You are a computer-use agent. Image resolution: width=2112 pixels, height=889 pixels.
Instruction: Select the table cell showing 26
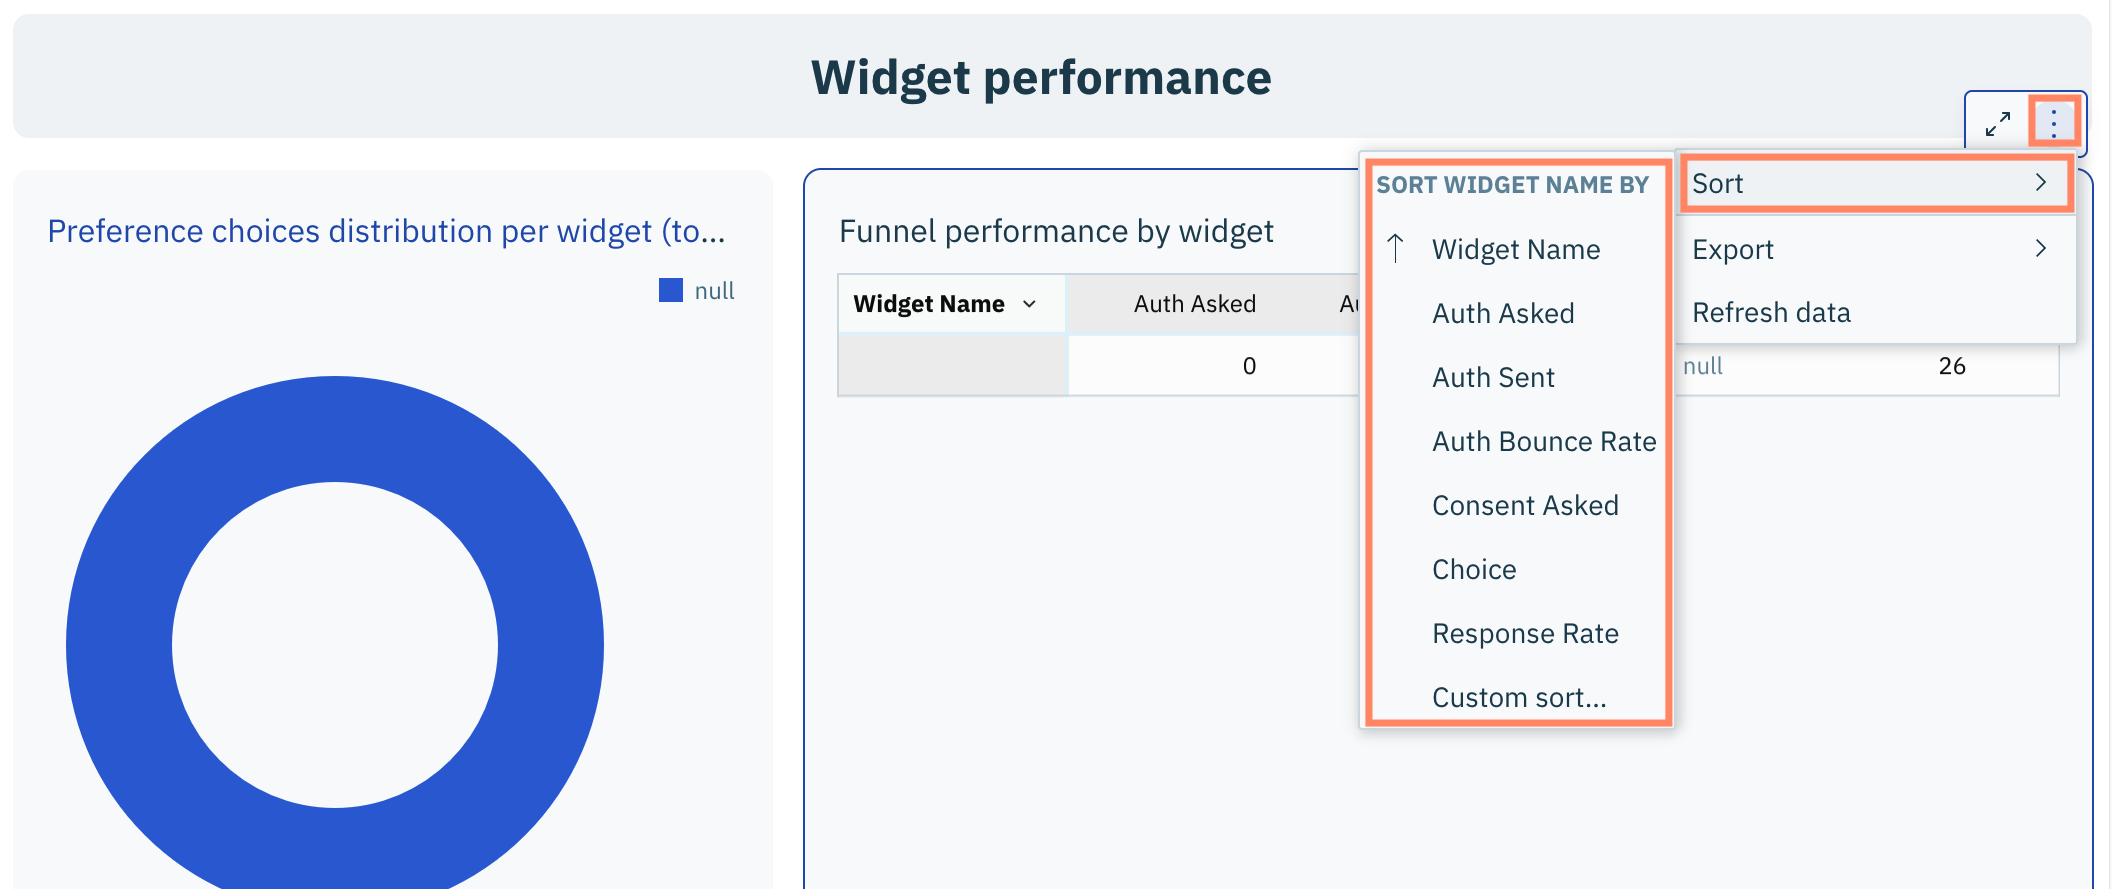pyautogui.click(x=1951, y=366)
